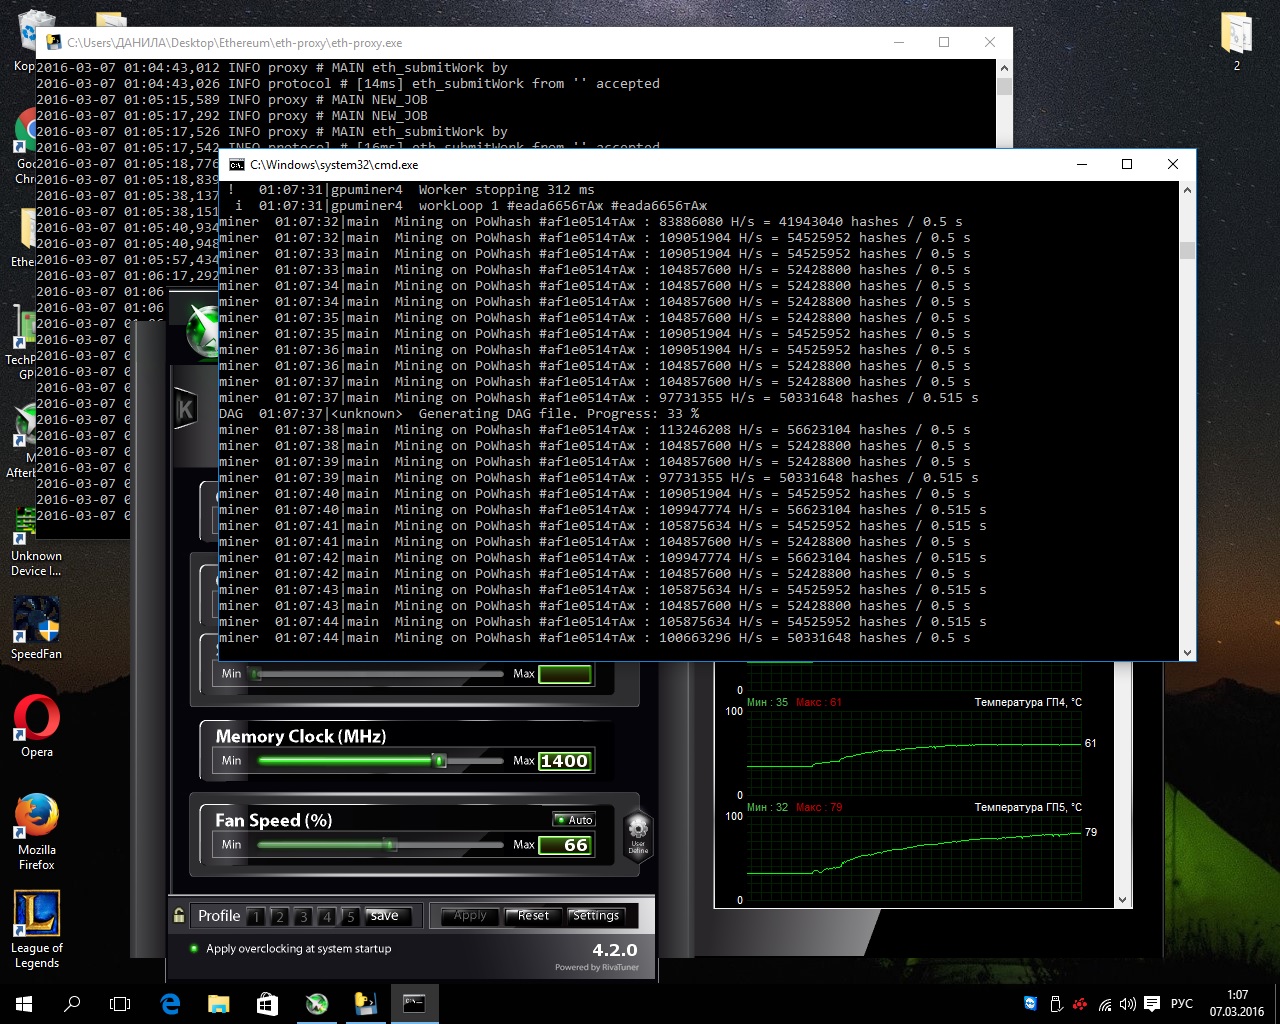The width and height of the screenshot is (1280, 1024).
Task: Click the Mozilla Firefox desktop icon
Action: point(36,831)
